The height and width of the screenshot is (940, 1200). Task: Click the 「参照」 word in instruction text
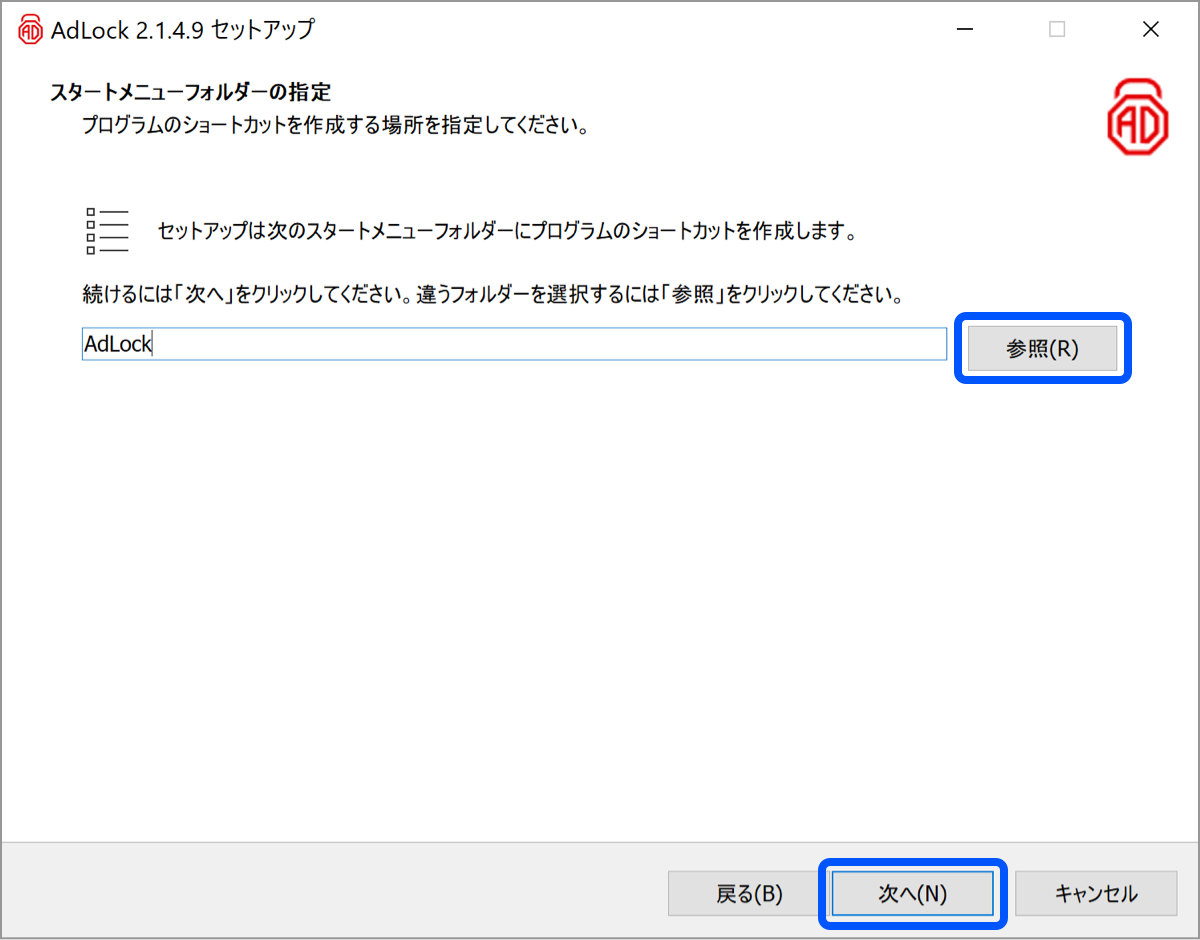[x=694, y=296]
